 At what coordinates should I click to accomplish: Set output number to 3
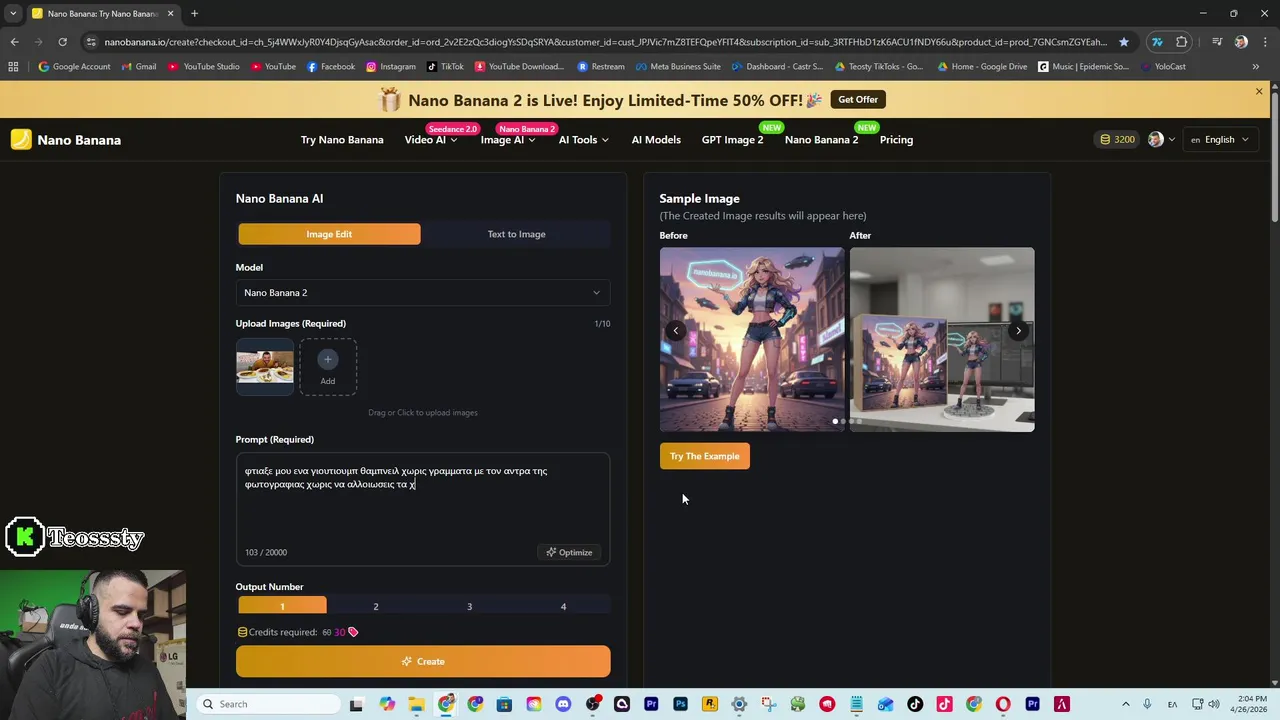[469, 606]
